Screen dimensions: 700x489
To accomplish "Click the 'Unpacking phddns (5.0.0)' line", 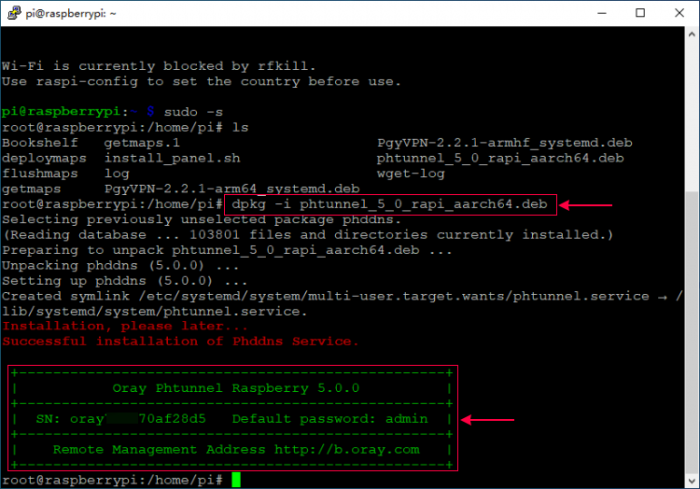I will click(120, 265).
